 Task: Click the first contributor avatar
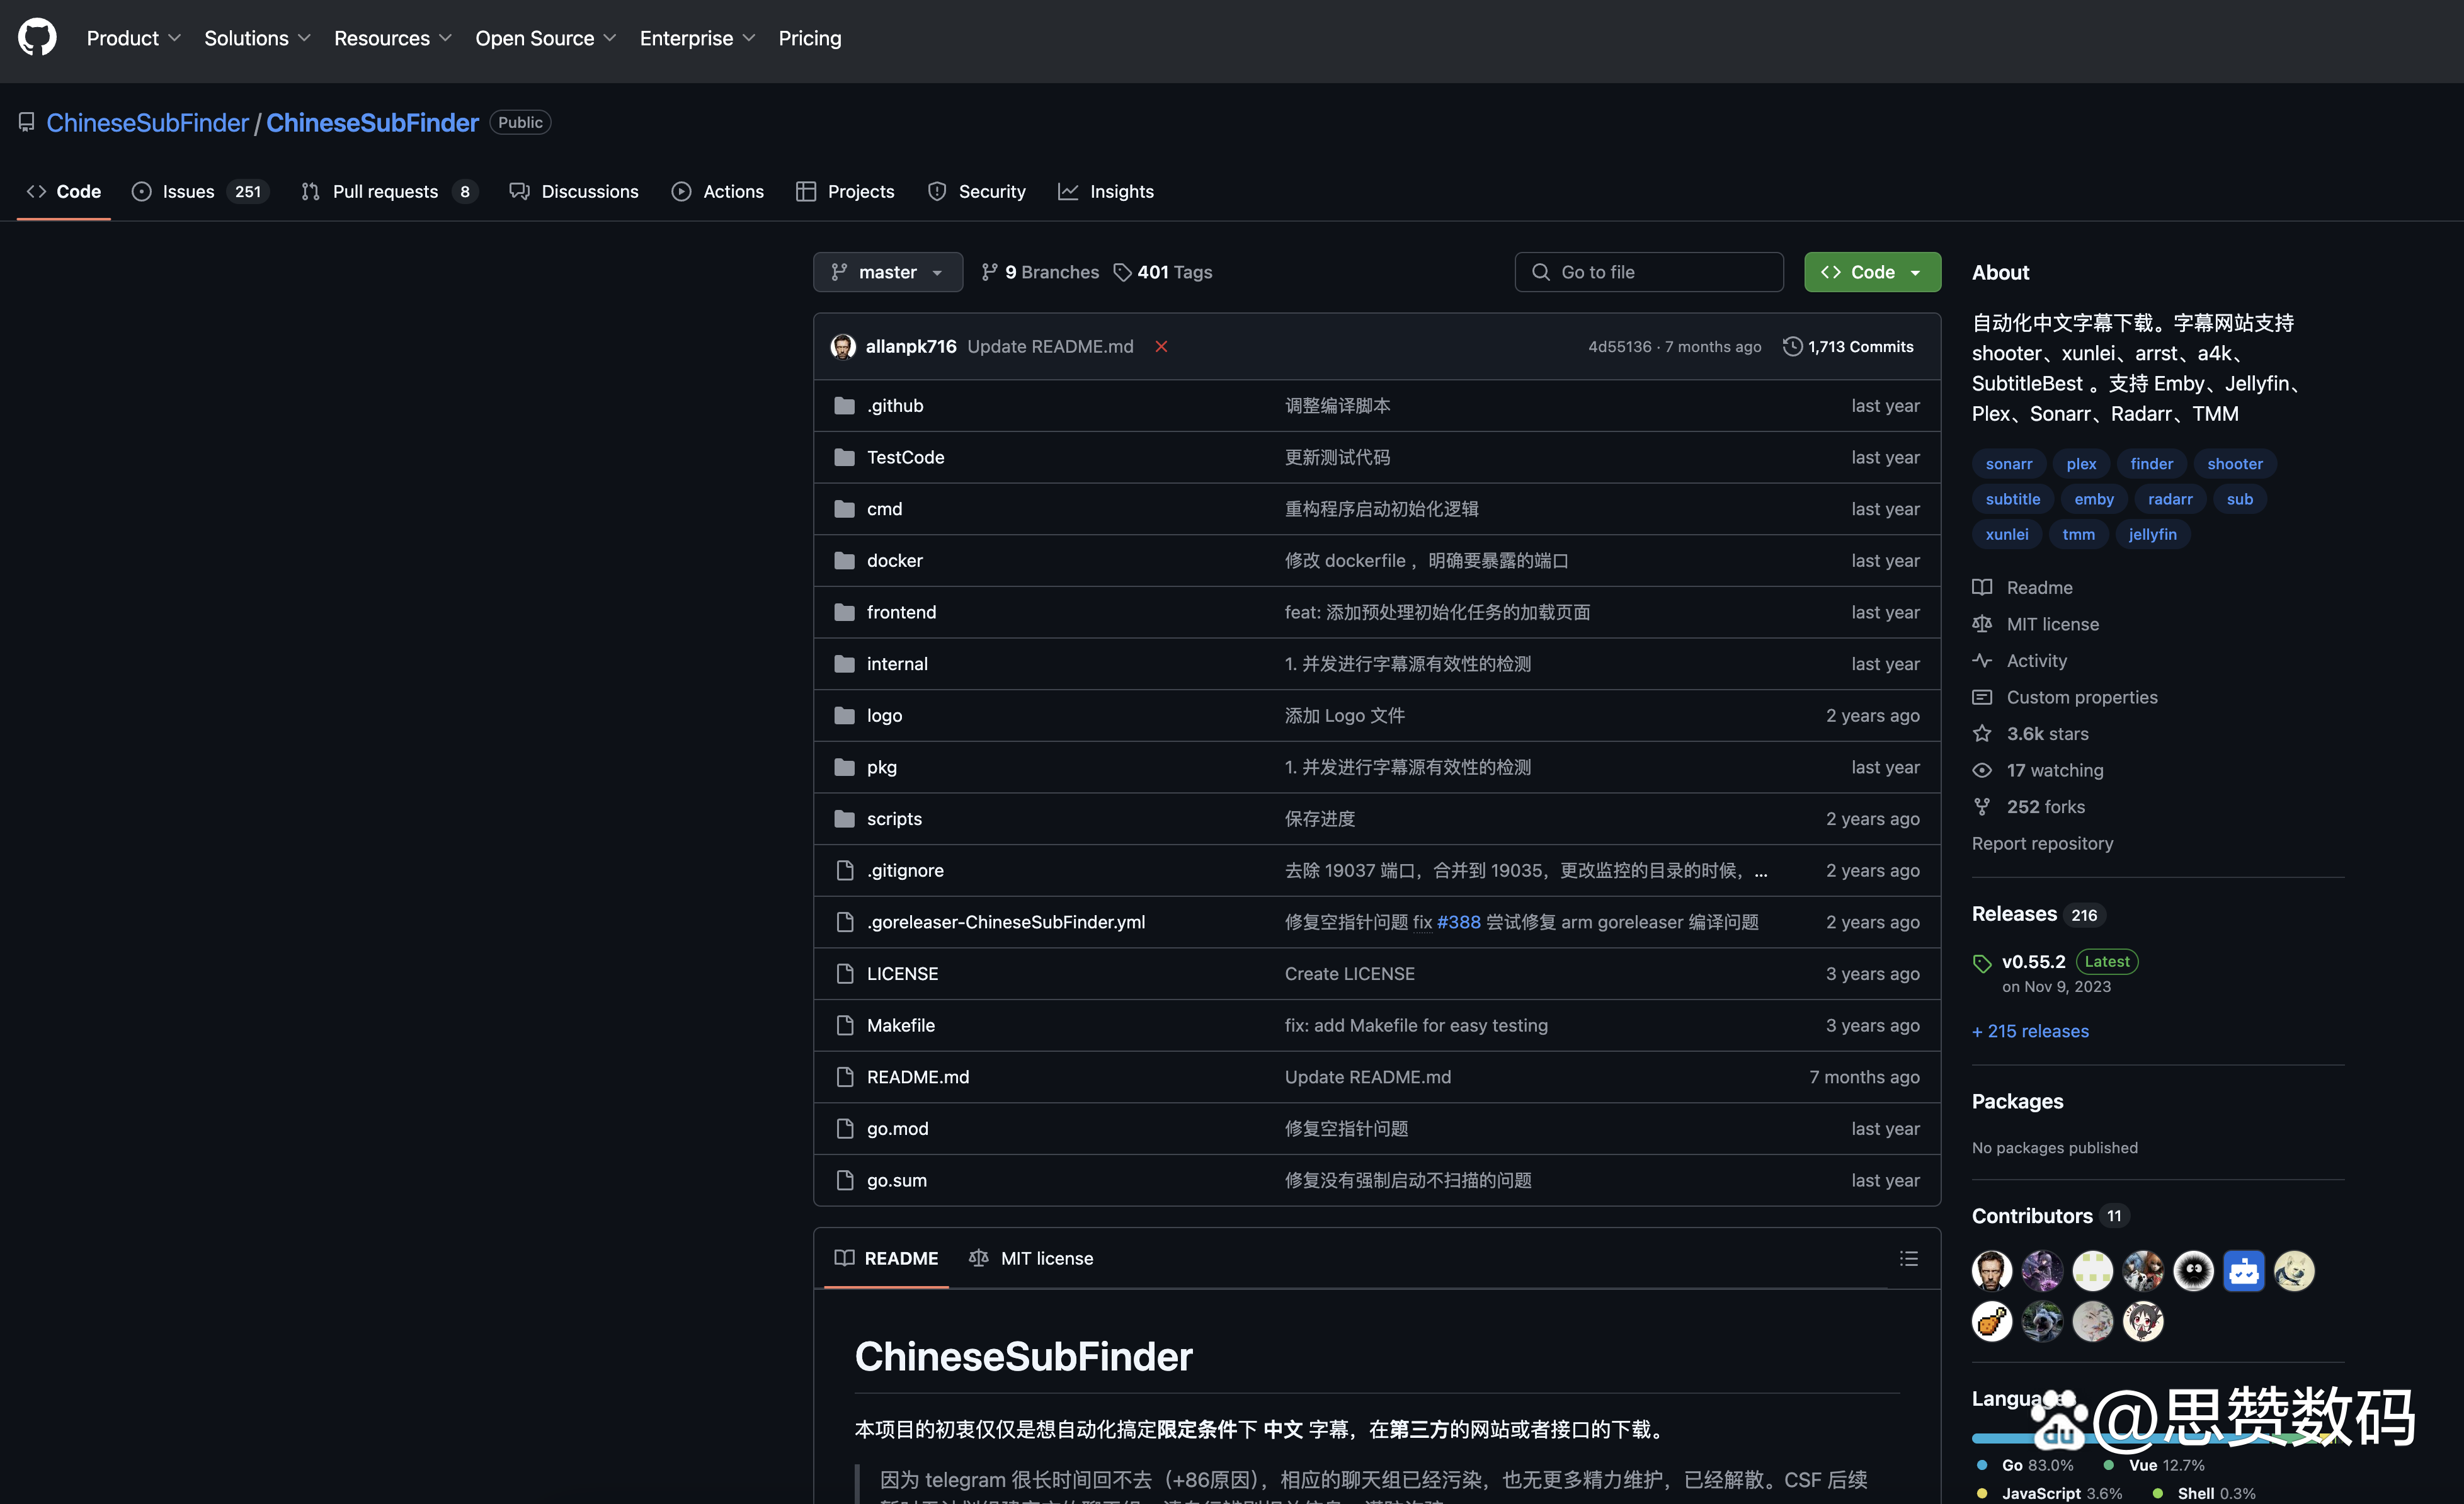click(x=1992, y=1271)
